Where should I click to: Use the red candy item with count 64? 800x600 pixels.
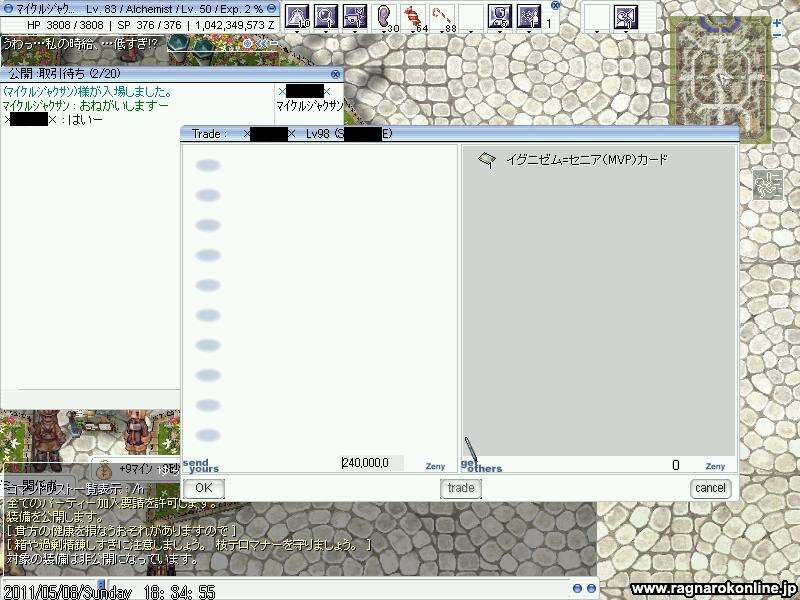[413, 16]
